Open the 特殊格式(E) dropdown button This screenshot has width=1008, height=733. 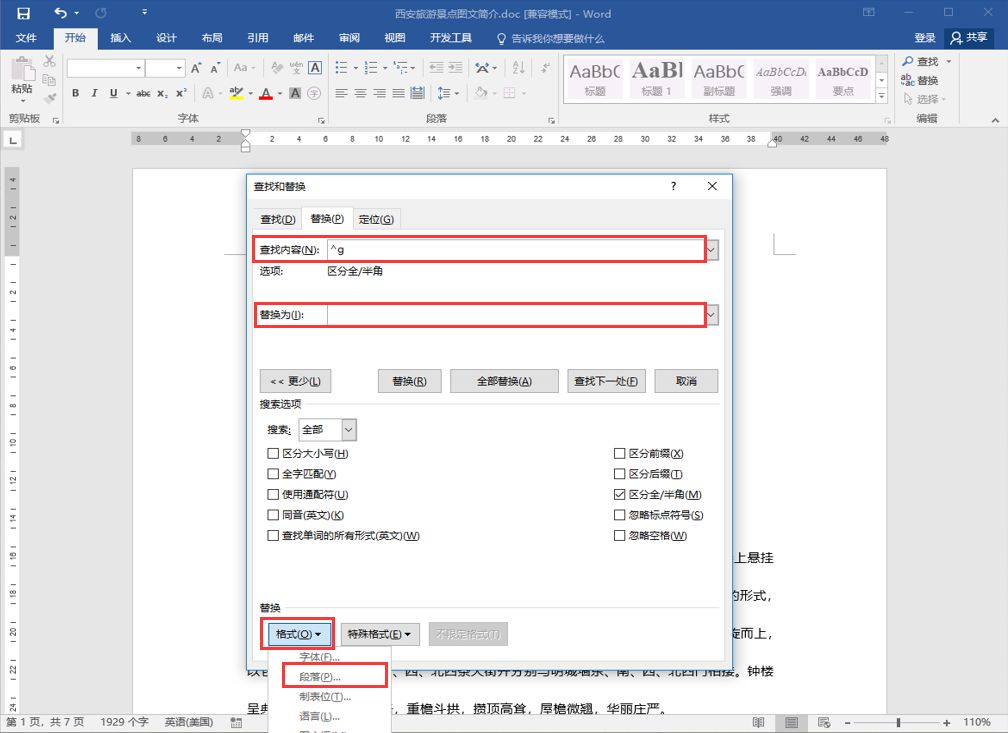click(x=379, y=634)
